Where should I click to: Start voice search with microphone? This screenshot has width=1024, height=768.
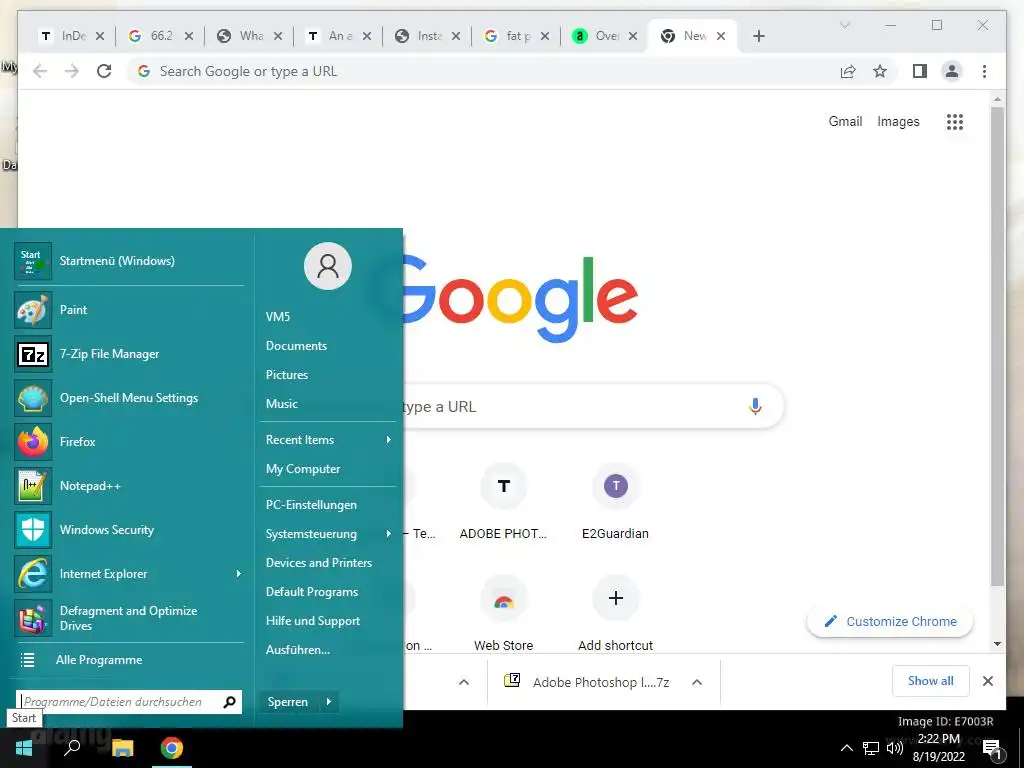(x=755, y=406)
